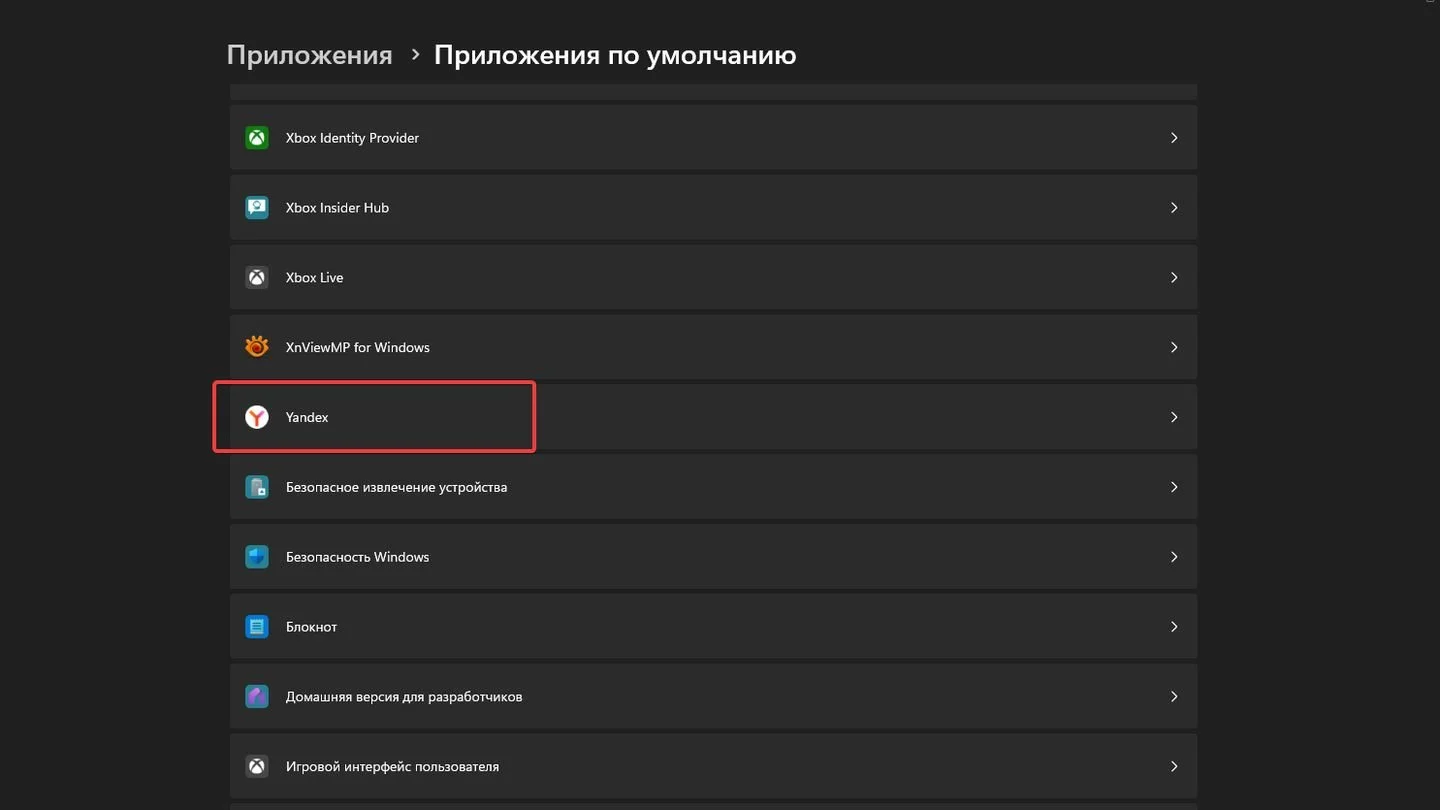This screenshot has width=1440, height=810.
Task: Click the Безопасное извлечение устройства icon
Action: point(257,487)
